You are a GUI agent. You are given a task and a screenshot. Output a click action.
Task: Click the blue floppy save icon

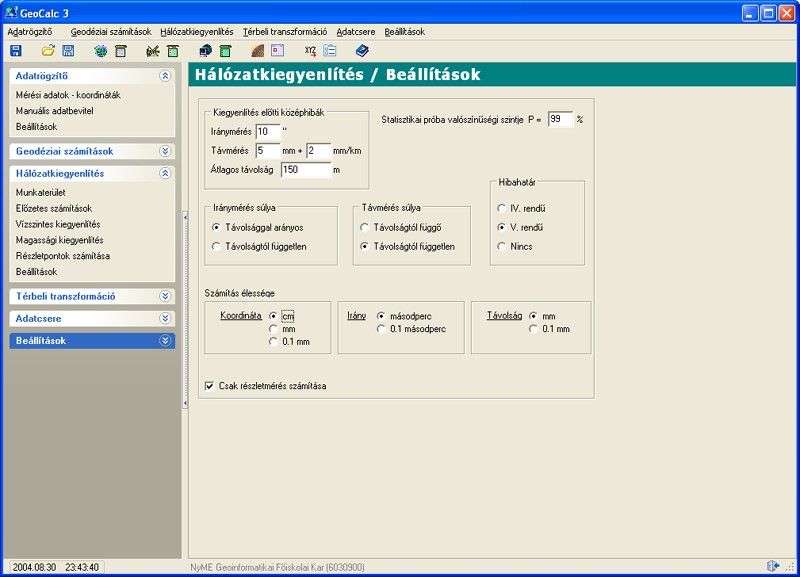tap(16, 51)
